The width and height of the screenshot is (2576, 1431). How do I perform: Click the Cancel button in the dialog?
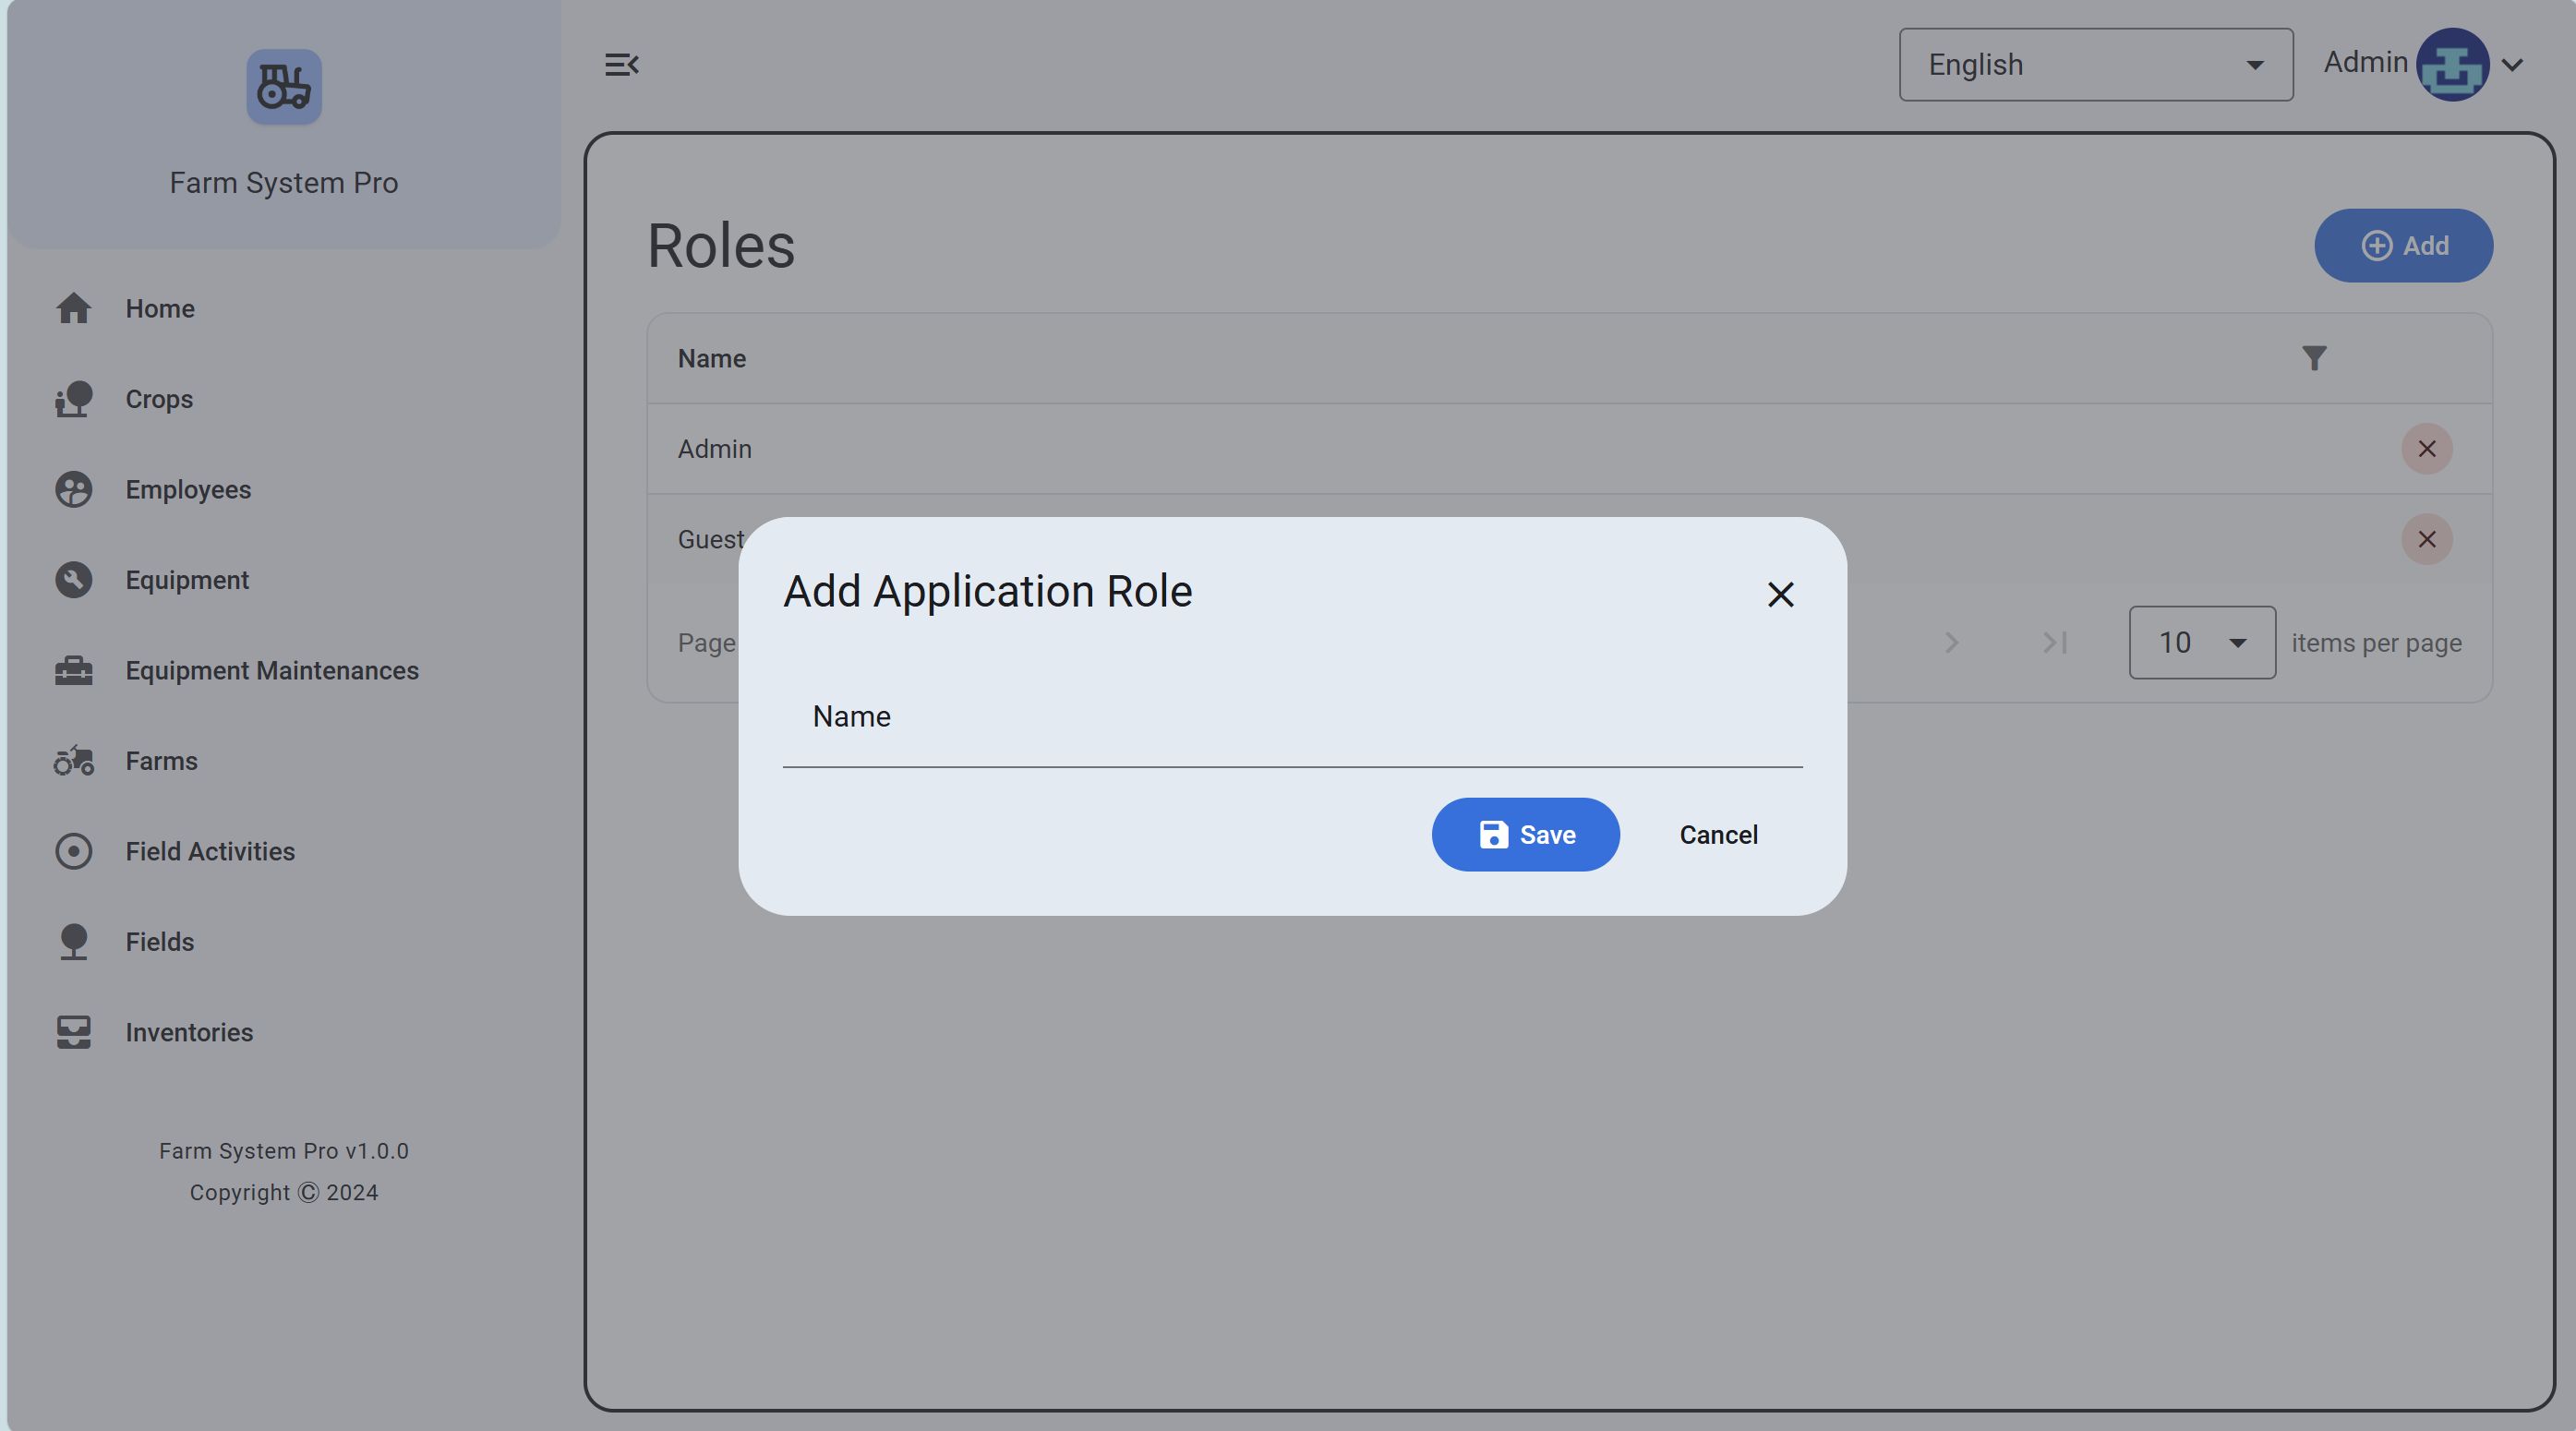[1718, 835]
